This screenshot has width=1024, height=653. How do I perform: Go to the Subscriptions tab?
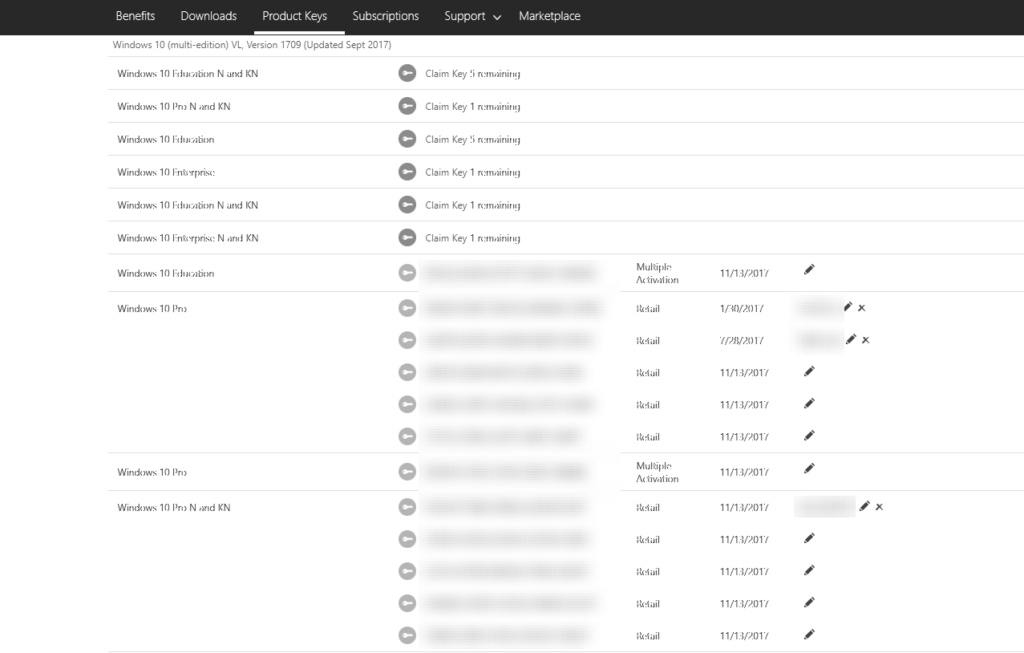coord(385,16)
